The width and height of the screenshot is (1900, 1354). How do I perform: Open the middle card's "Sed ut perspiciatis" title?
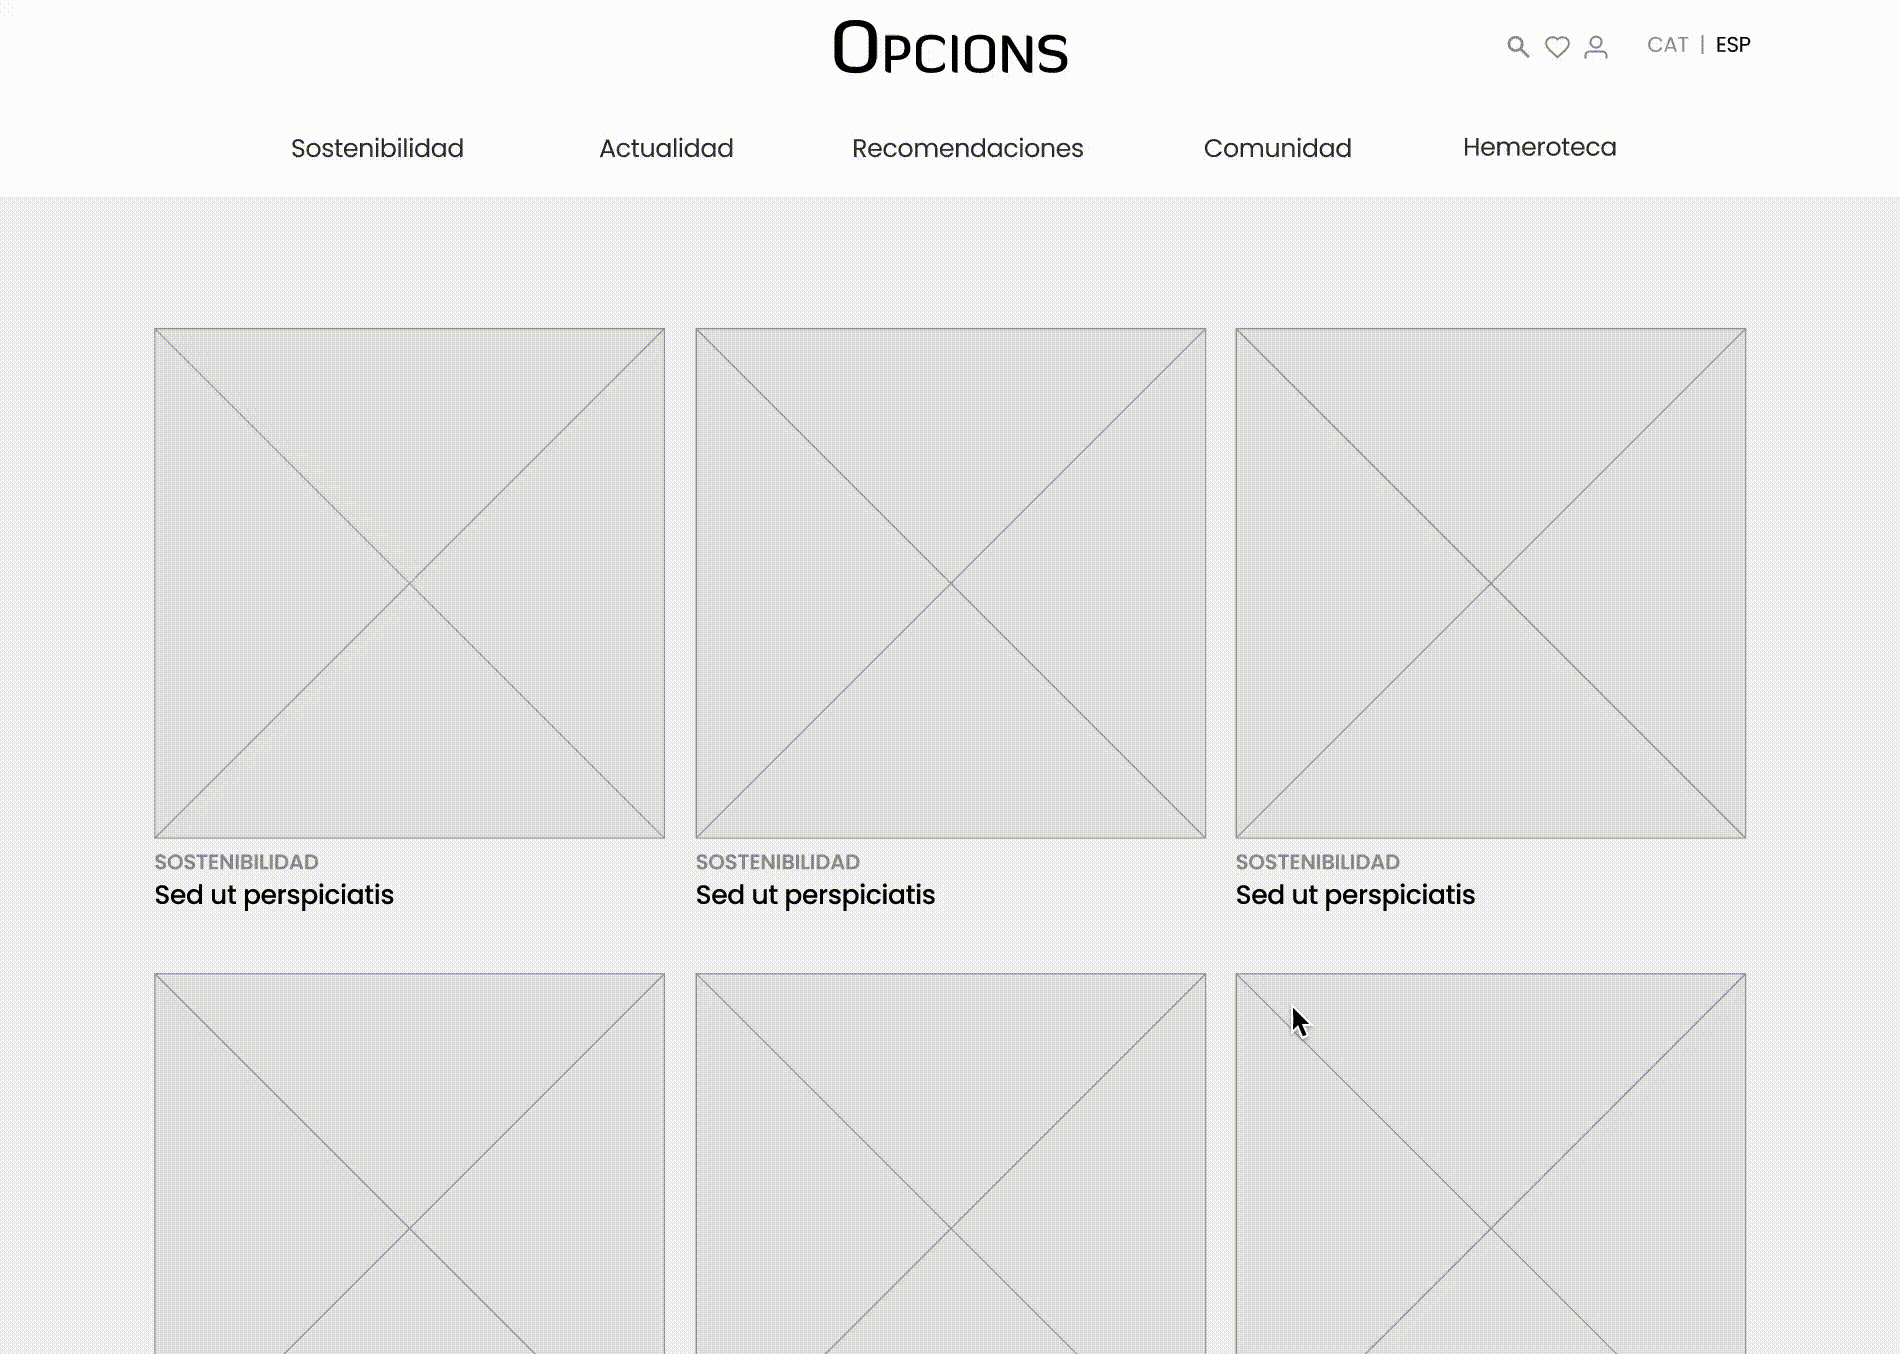(815, 895)
